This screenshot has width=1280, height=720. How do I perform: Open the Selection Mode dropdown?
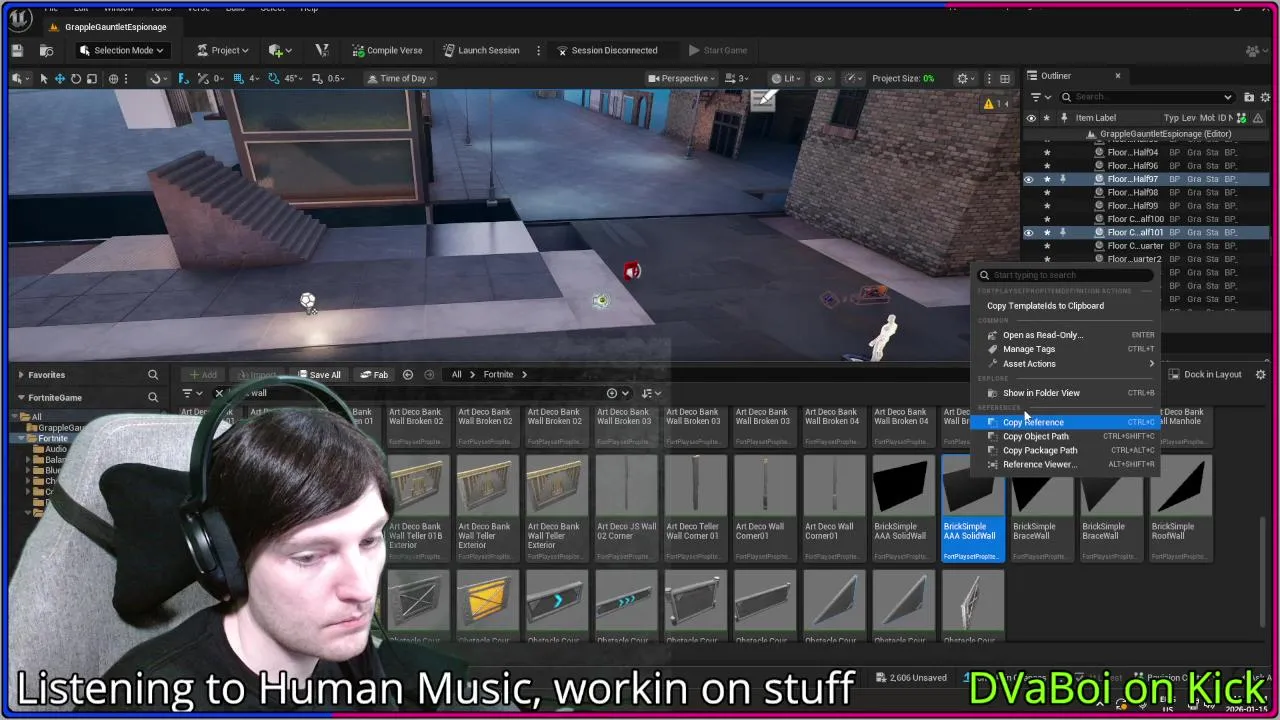tap(122, 50)
